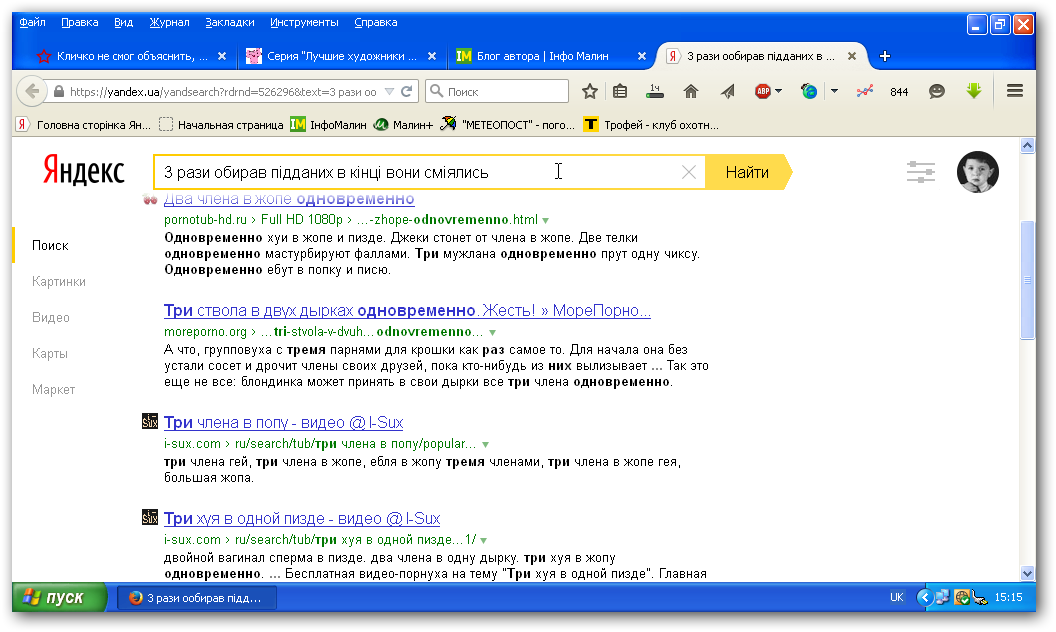
Task: Click the taskbar clock showing 15:15
Action: [1008, 598]
